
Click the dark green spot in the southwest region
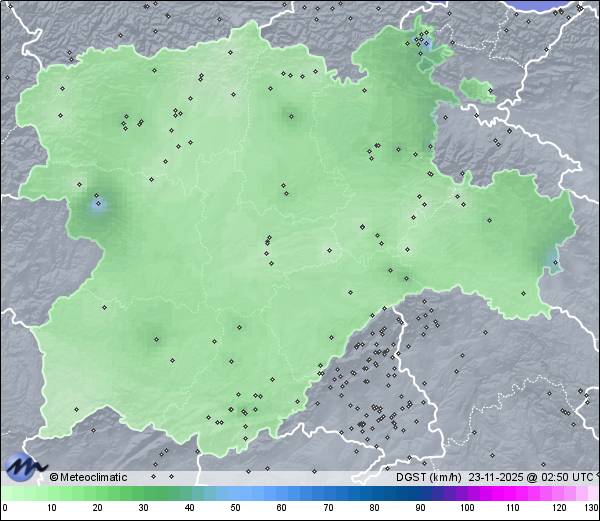tap(155, 339)
